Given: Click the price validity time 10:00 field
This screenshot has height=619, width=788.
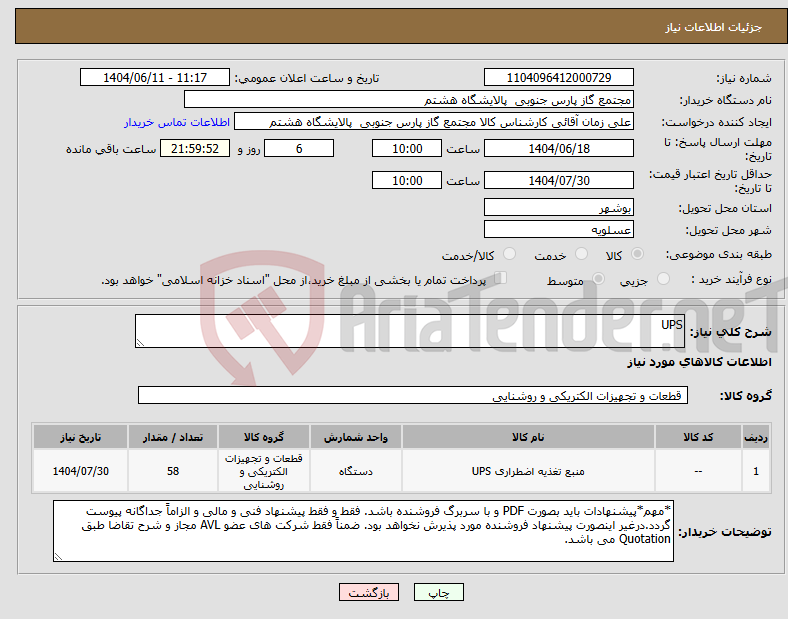Looking at the screenshot, I should (407, 180).
